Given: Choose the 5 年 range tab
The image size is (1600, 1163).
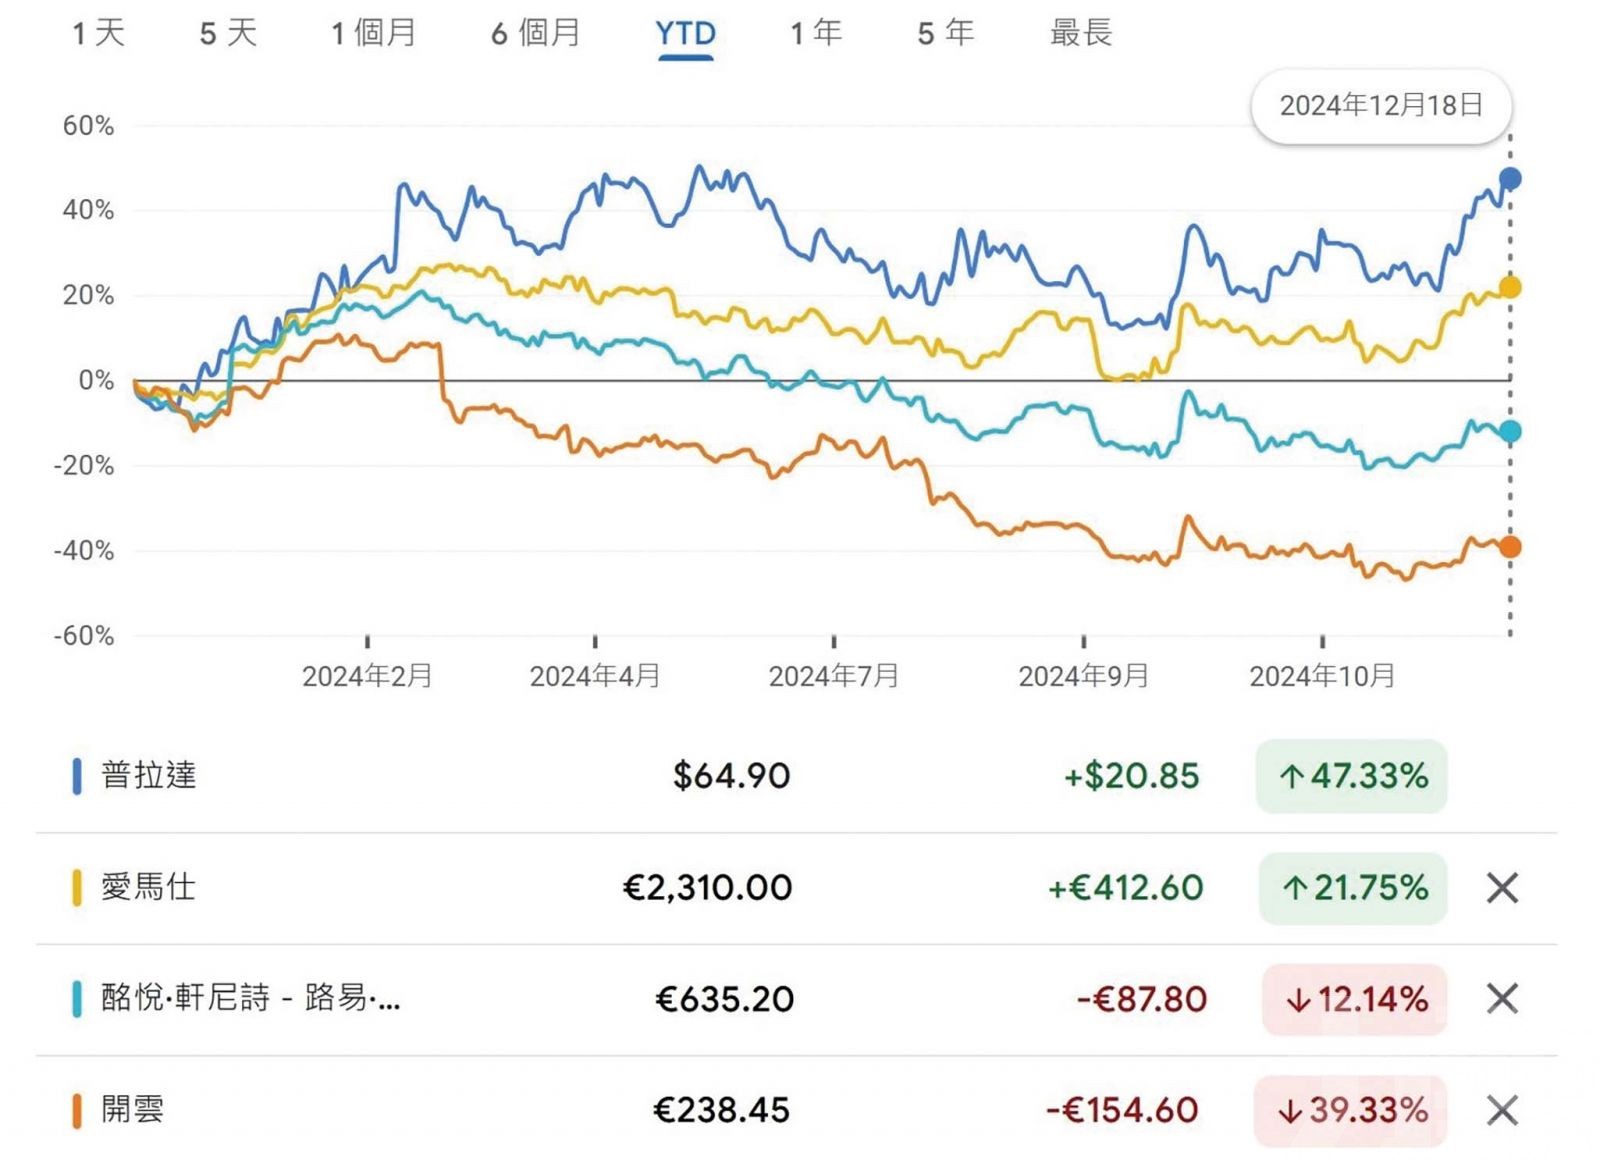Looking at the screenshot, I should 945,33.
